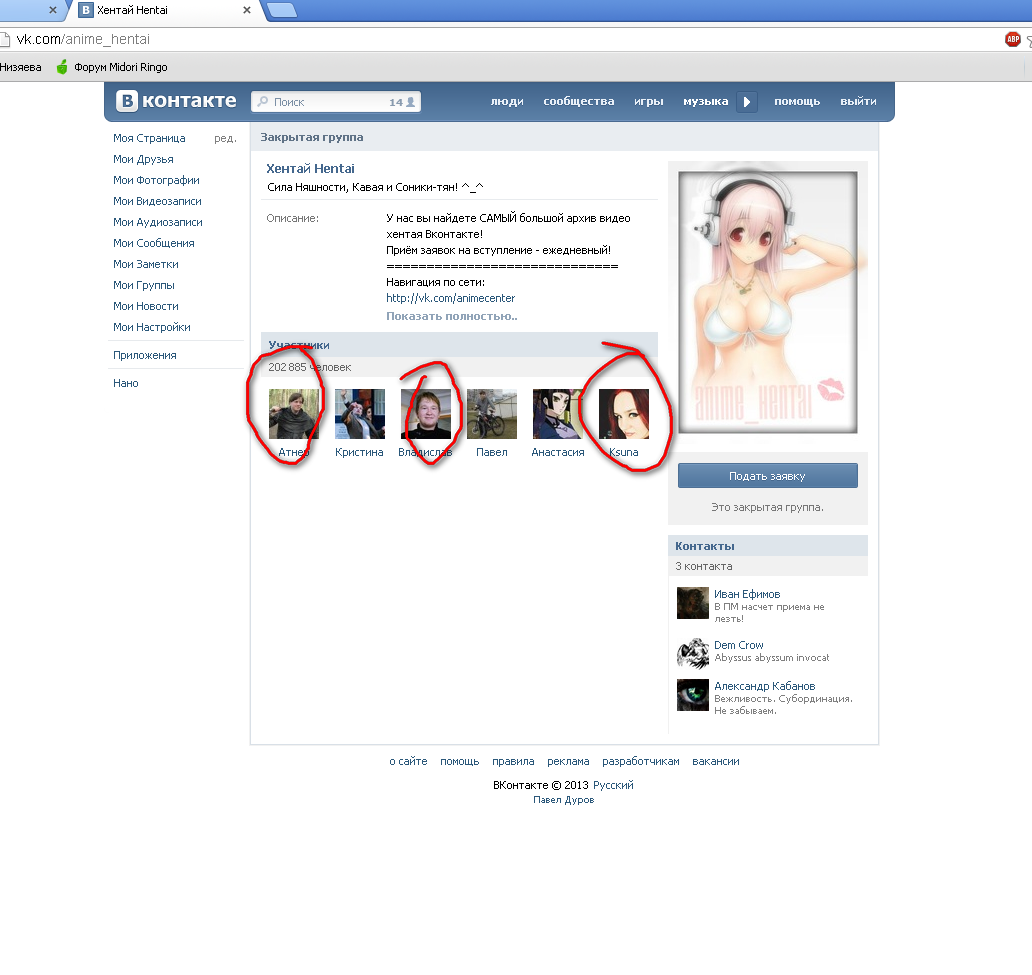Open the музыка header menu
Screen dimensions: 1032x975
point(706,101)
